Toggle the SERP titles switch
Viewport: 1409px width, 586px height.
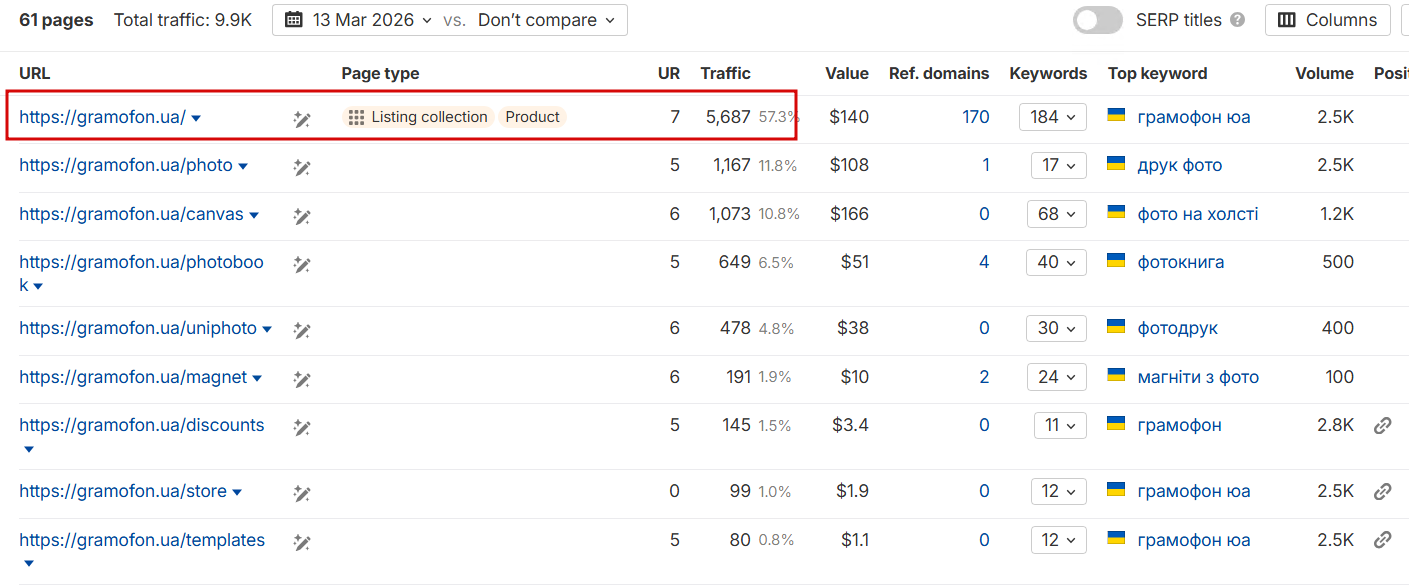point(1097,20)
